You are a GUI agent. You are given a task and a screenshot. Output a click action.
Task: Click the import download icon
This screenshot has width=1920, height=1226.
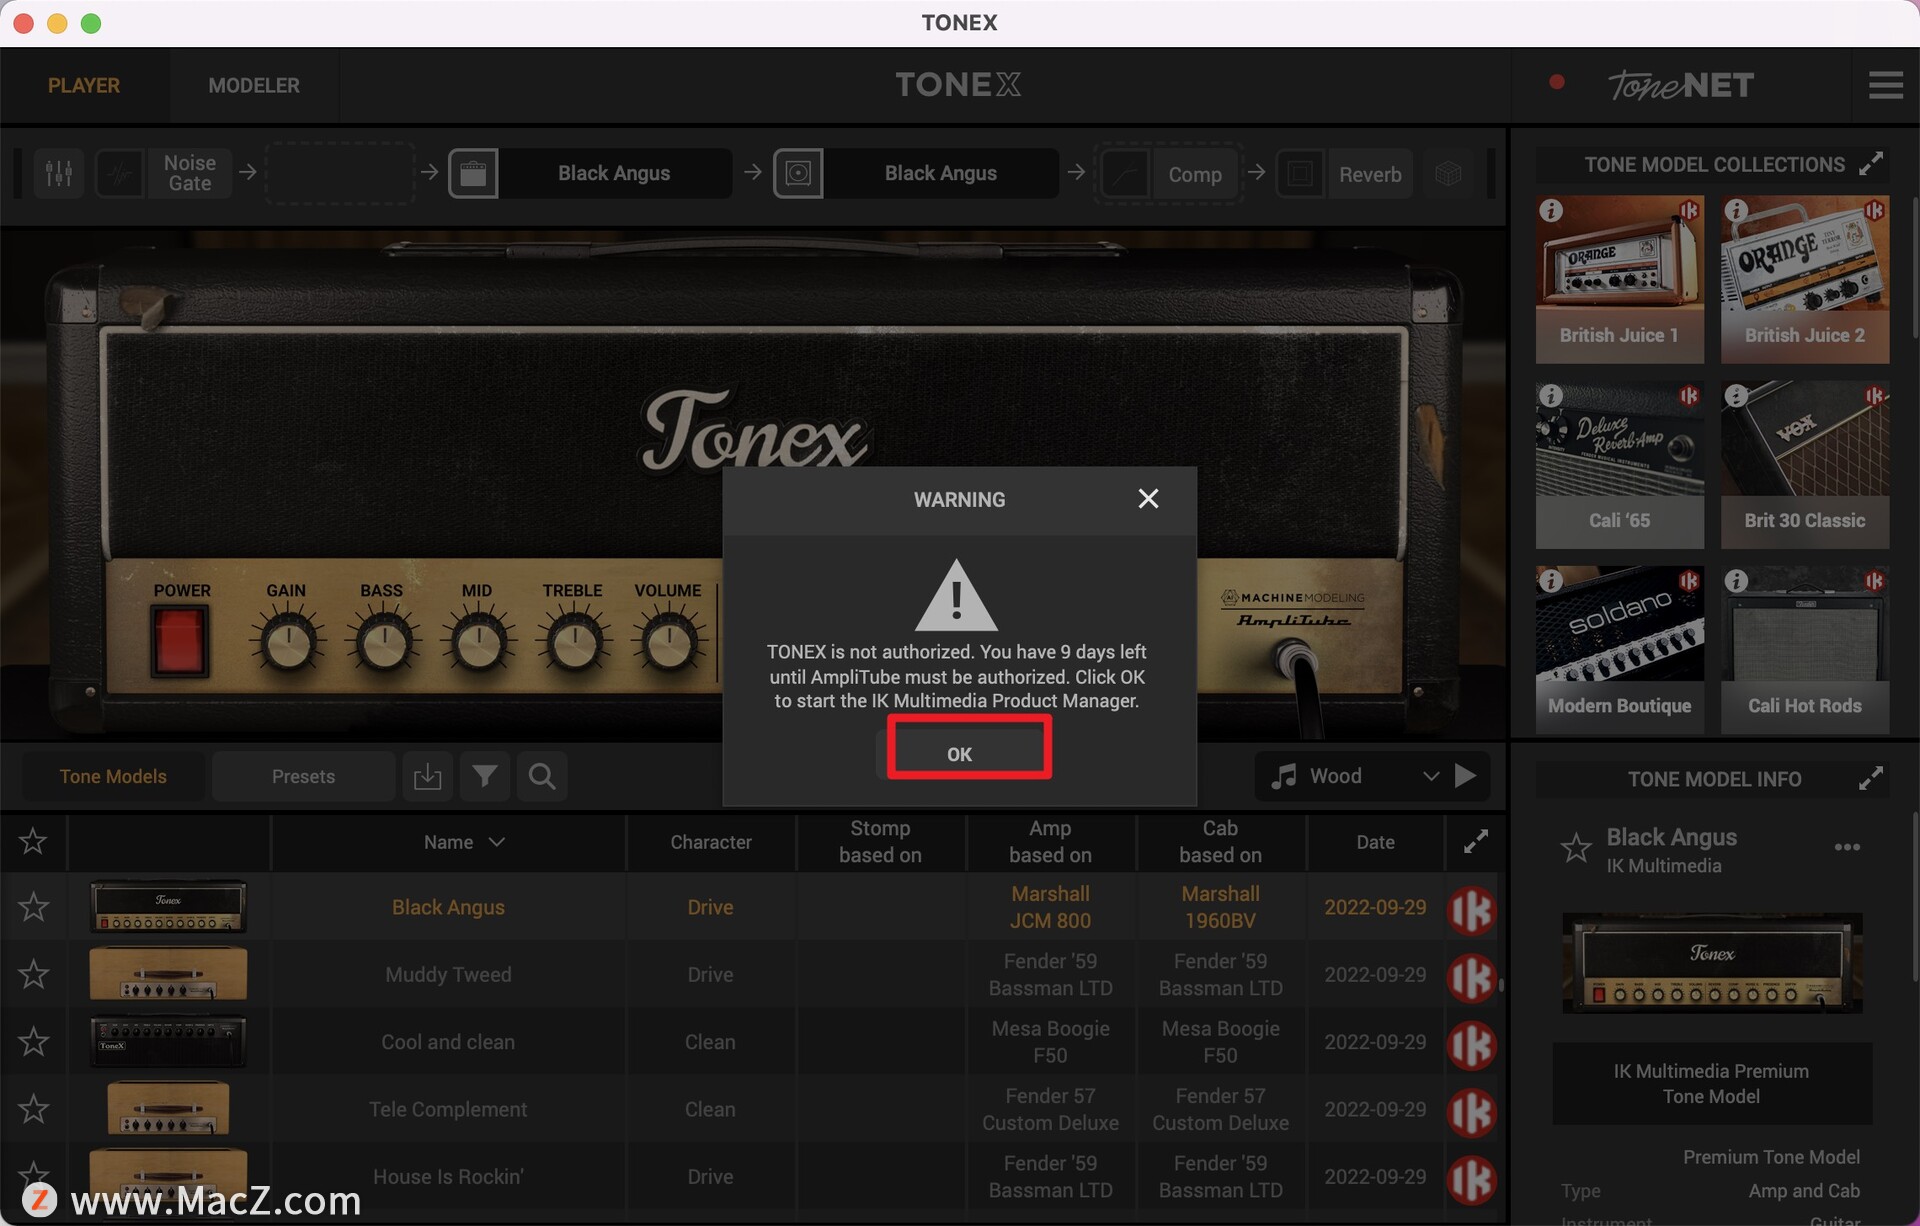pos(427,776)
